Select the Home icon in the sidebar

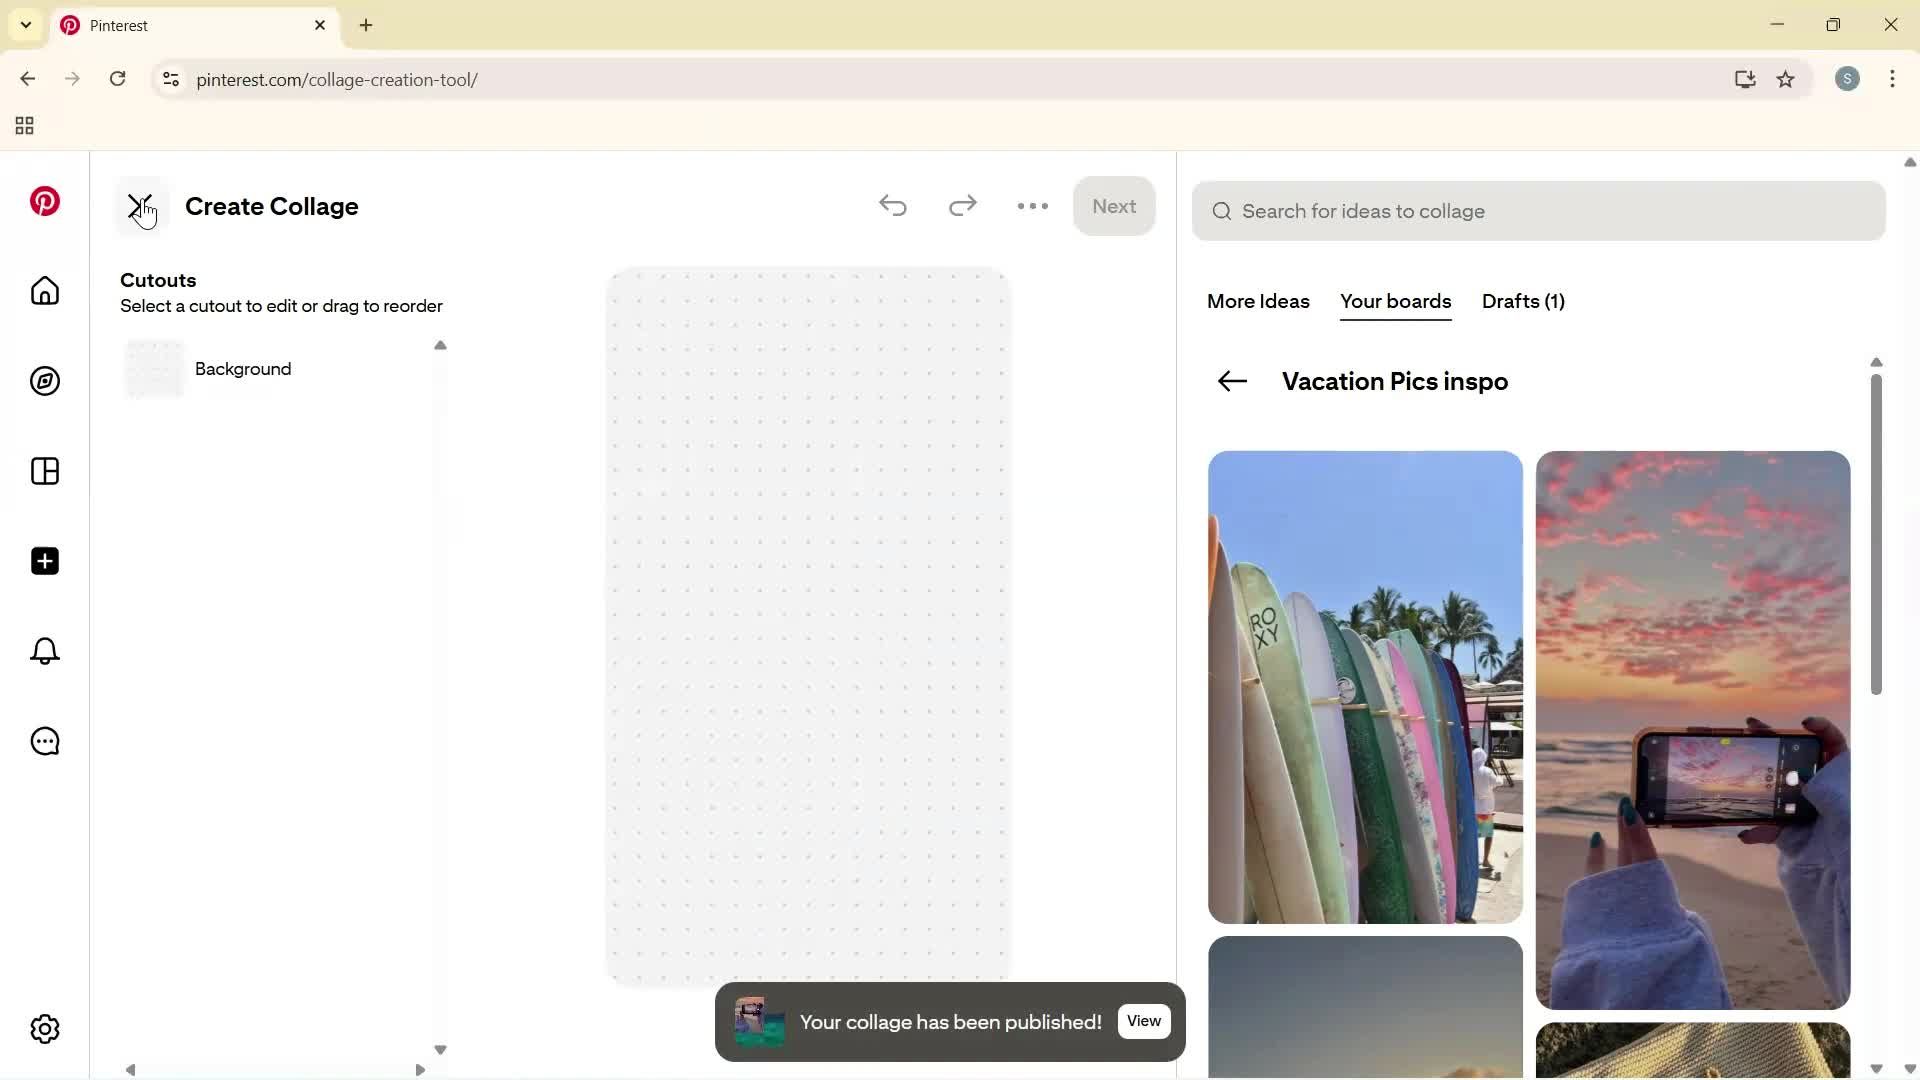[x=44, y=291]
